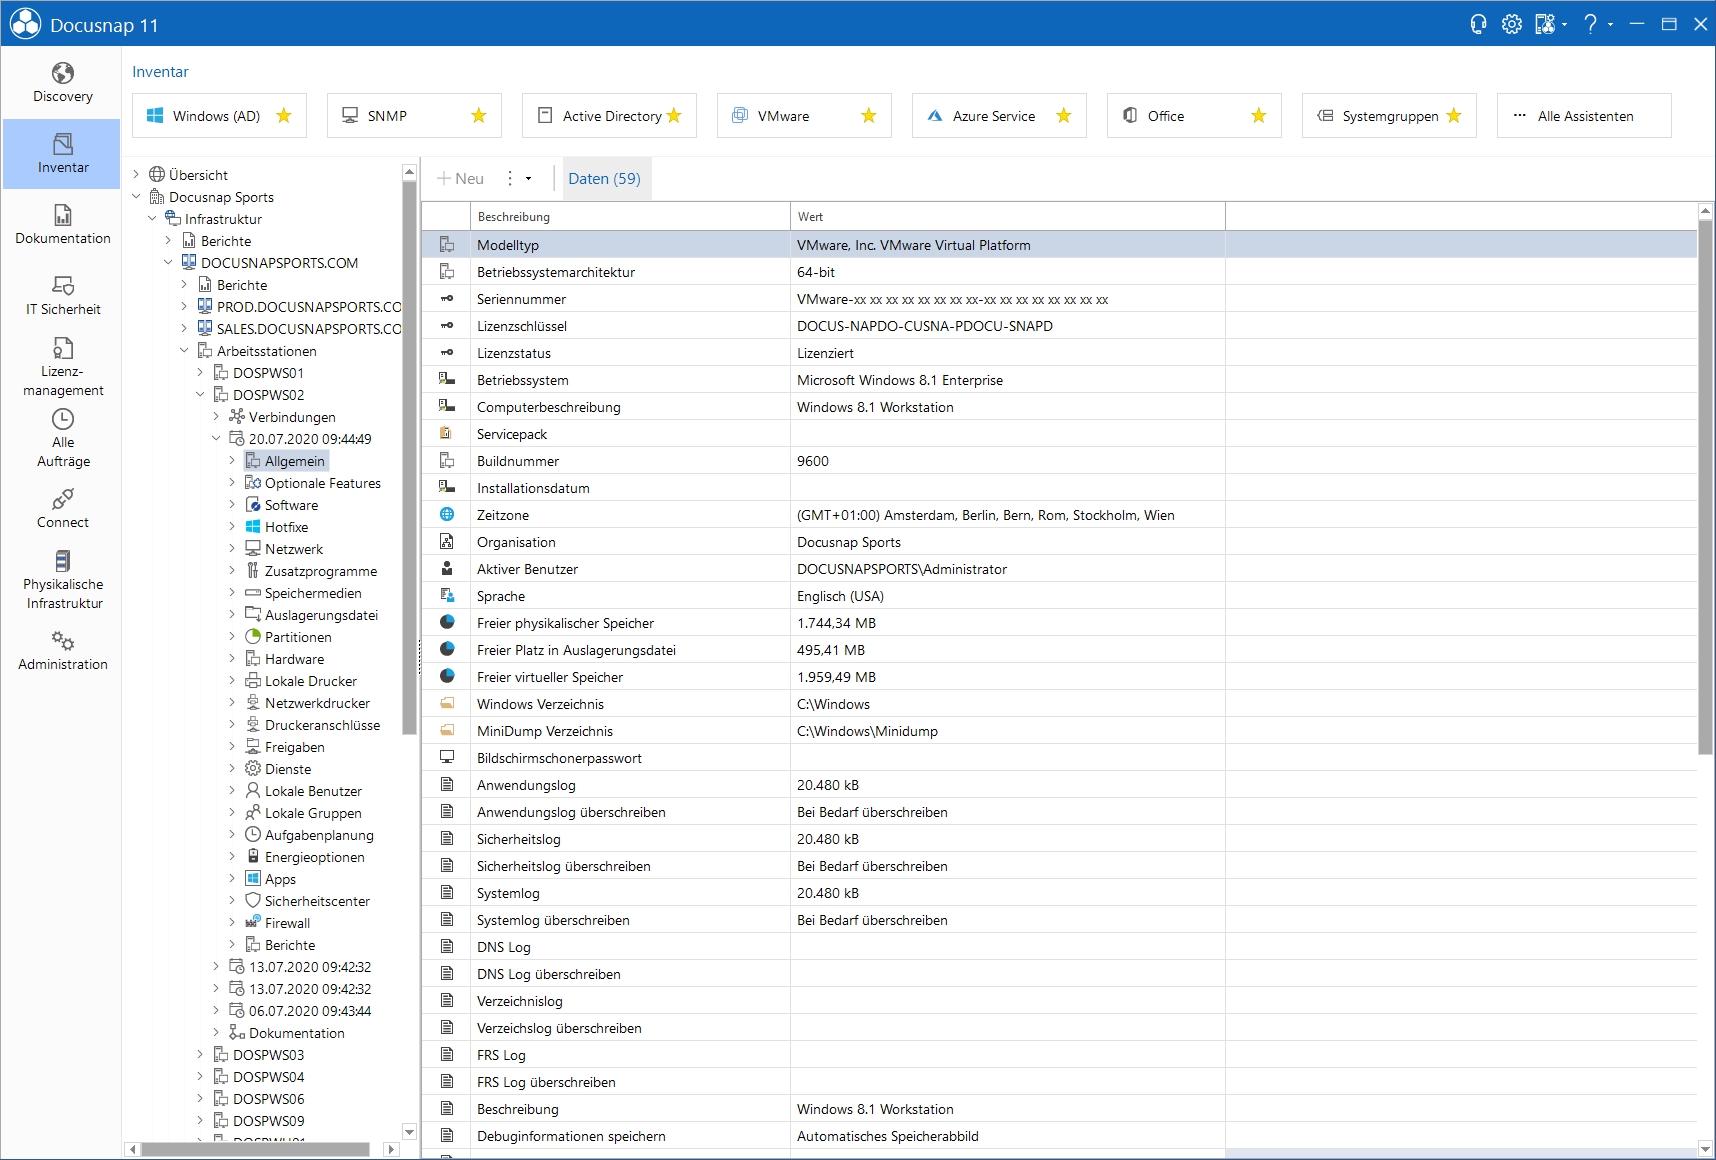Select the Inventar sidebar section
The height and width of the screenshot is (1160, 1716).
[62, 154]
